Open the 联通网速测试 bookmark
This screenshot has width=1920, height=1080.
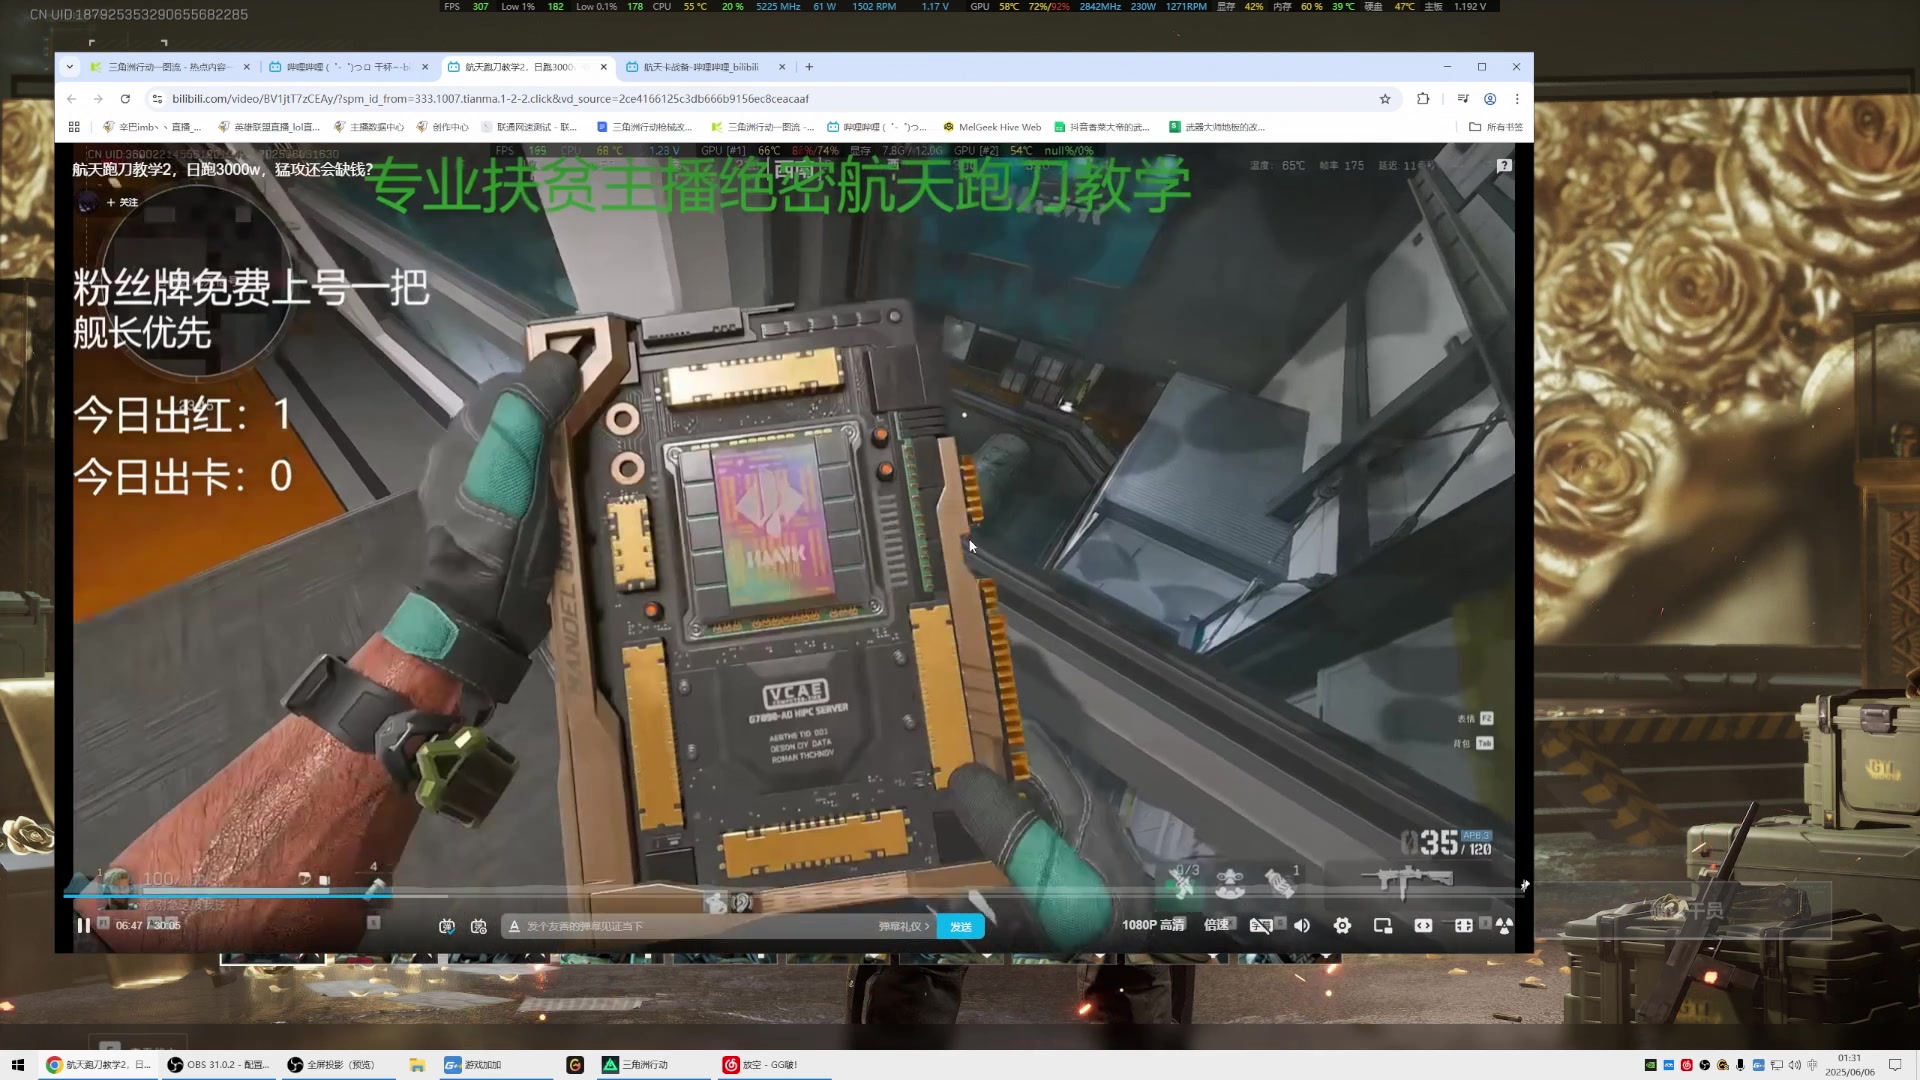click(530, 127)
